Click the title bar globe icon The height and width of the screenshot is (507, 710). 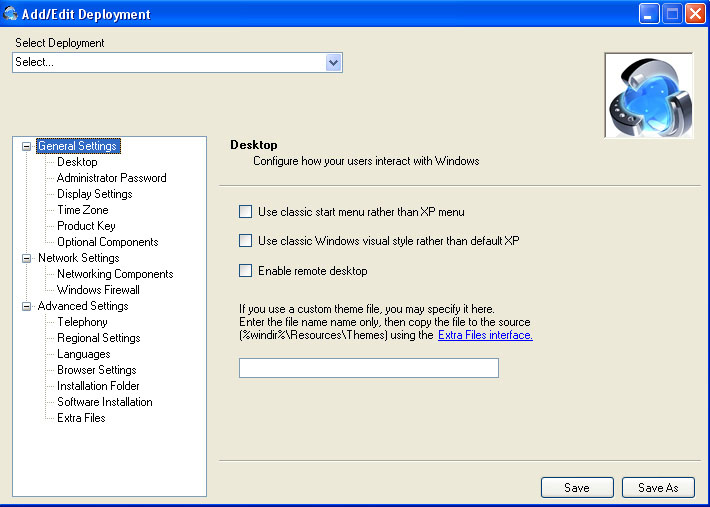(x=11, y=14)
